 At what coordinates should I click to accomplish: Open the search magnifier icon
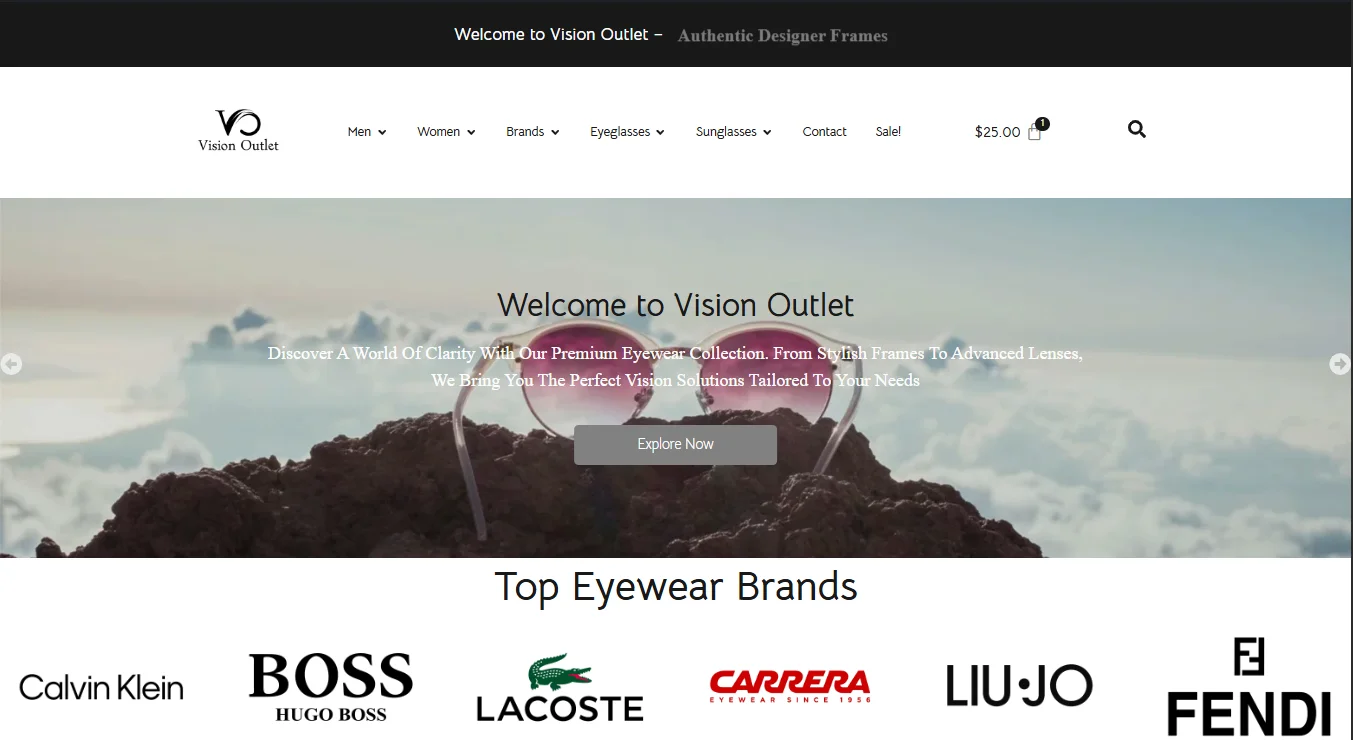(1136, 129)
